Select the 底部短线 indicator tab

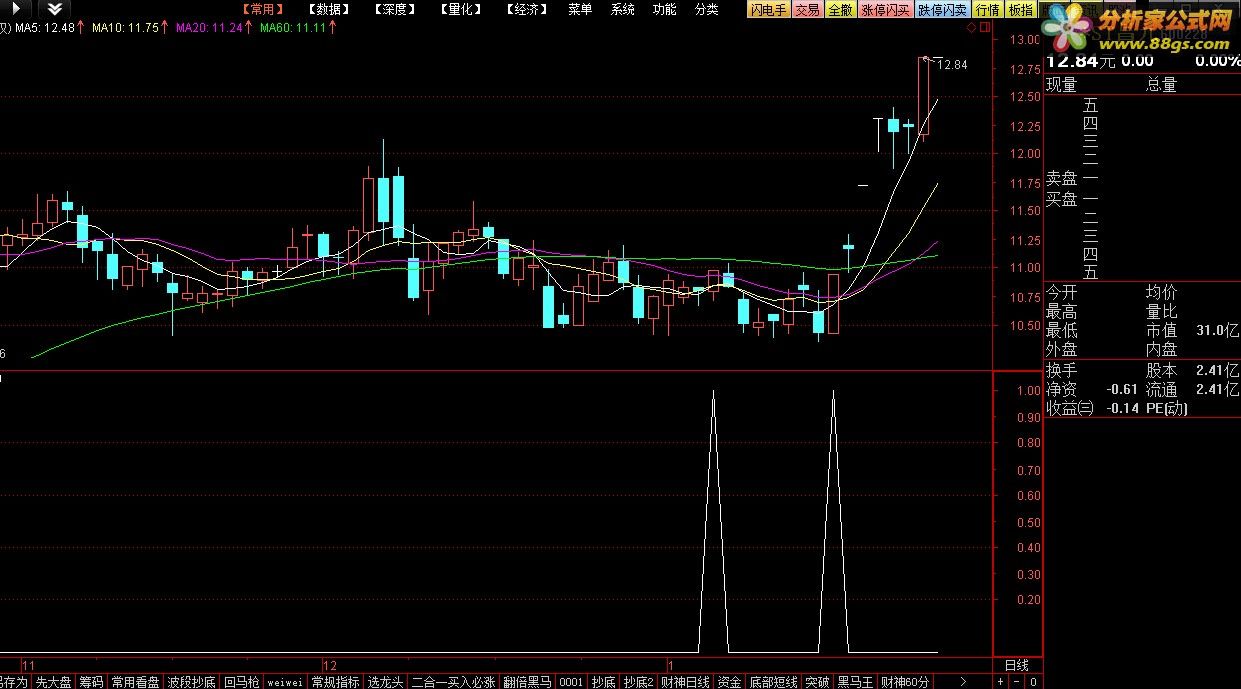(773, 682)
